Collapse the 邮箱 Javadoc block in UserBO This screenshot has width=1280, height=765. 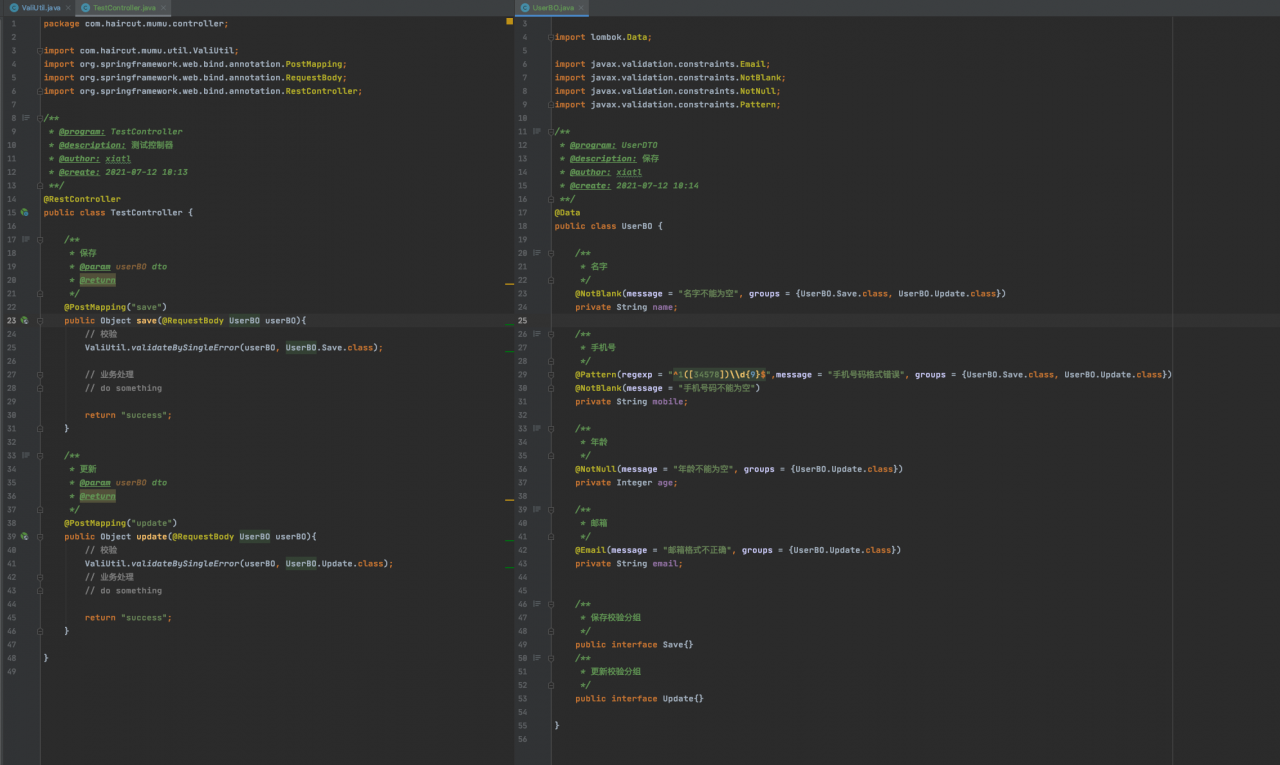point(550,509)
